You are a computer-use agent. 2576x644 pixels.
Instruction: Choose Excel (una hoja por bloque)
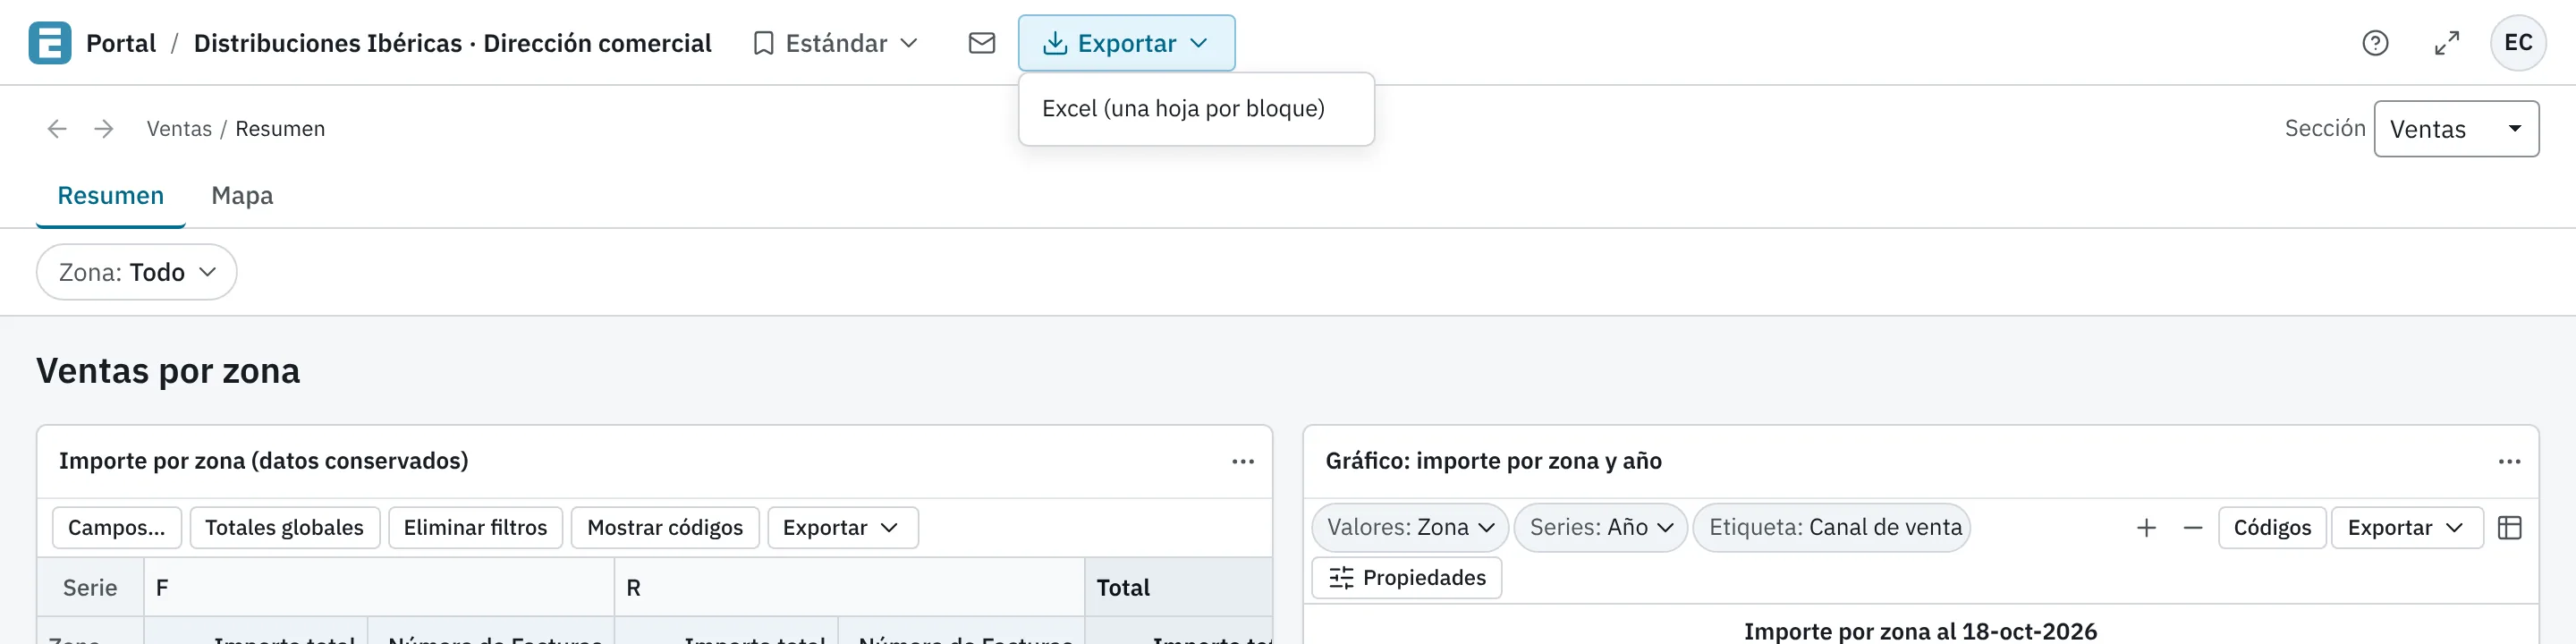pyautogui.click(x=1196, y=109)
